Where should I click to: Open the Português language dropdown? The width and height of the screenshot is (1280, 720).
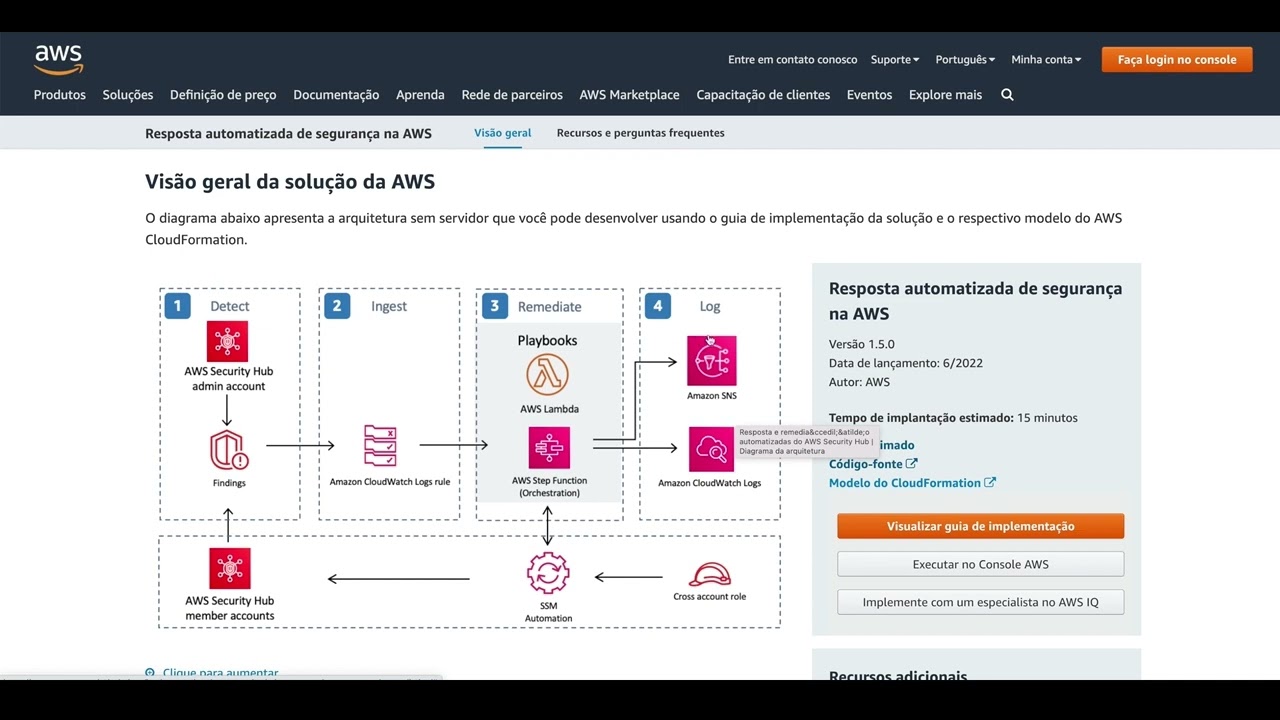(x=965, y=60)
